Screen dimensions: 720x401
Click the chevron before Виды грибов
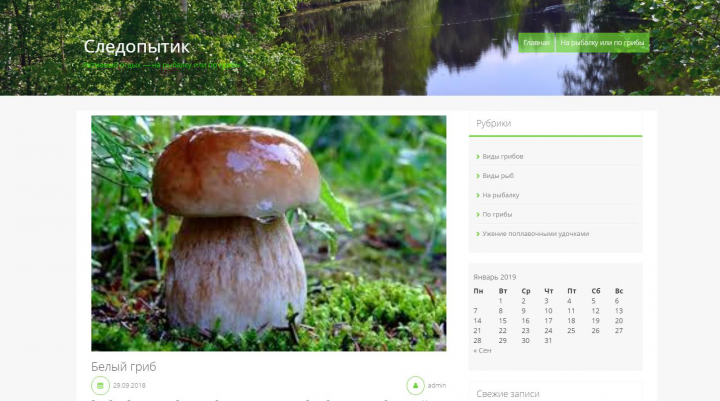(x=478, y=157)
